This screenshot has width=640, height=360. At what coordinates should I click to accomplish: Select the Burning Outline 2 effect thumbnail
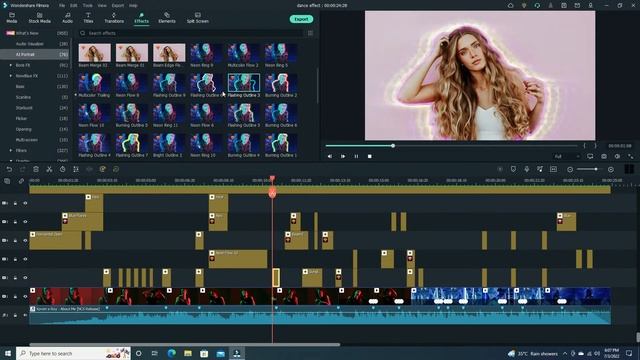coord(281,83)
